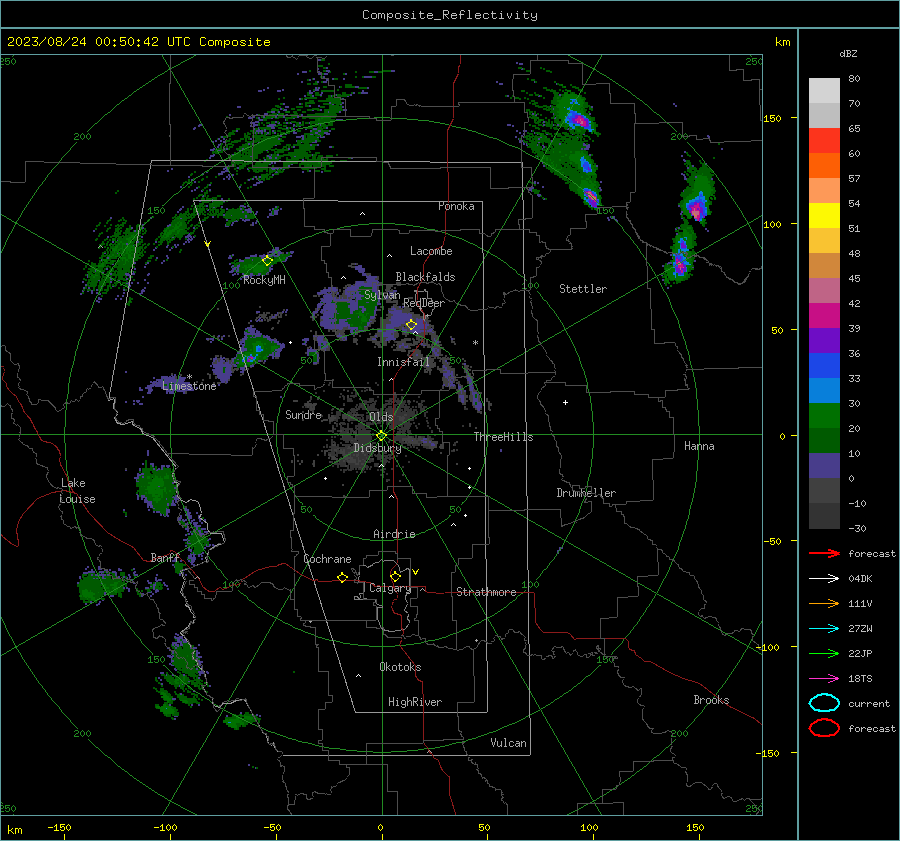The height and width of the screenshot is (841, 900).
Task: Click the Cochrane city label
Action: point(327,559)
